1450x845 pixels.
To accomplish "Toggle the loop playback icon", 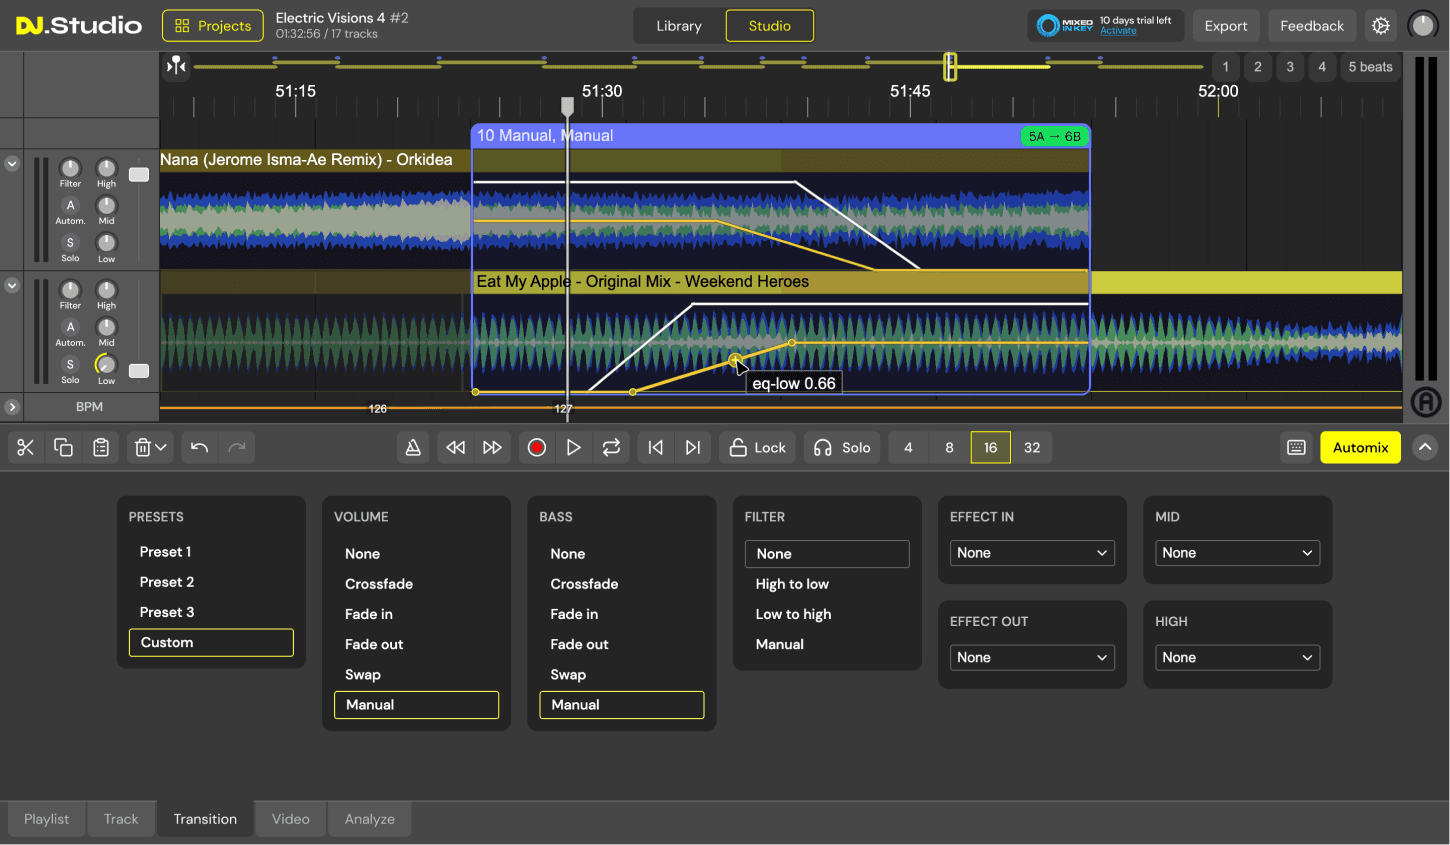I will (x=611, y=448).
